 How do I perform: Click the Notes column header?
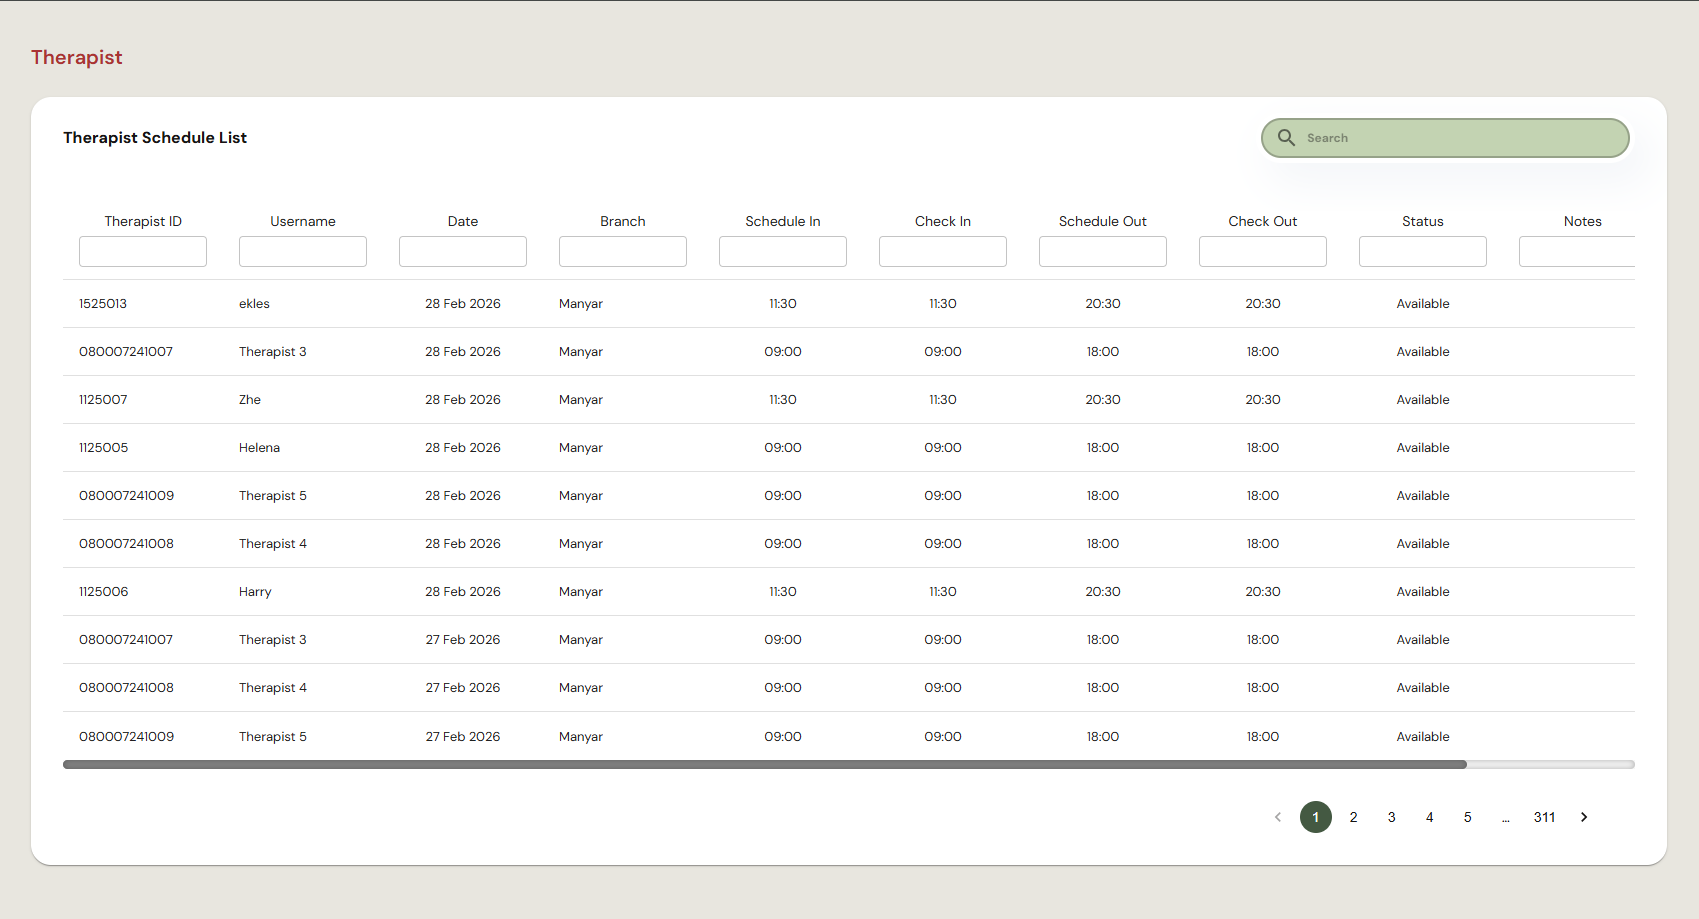coord(1583,221)
